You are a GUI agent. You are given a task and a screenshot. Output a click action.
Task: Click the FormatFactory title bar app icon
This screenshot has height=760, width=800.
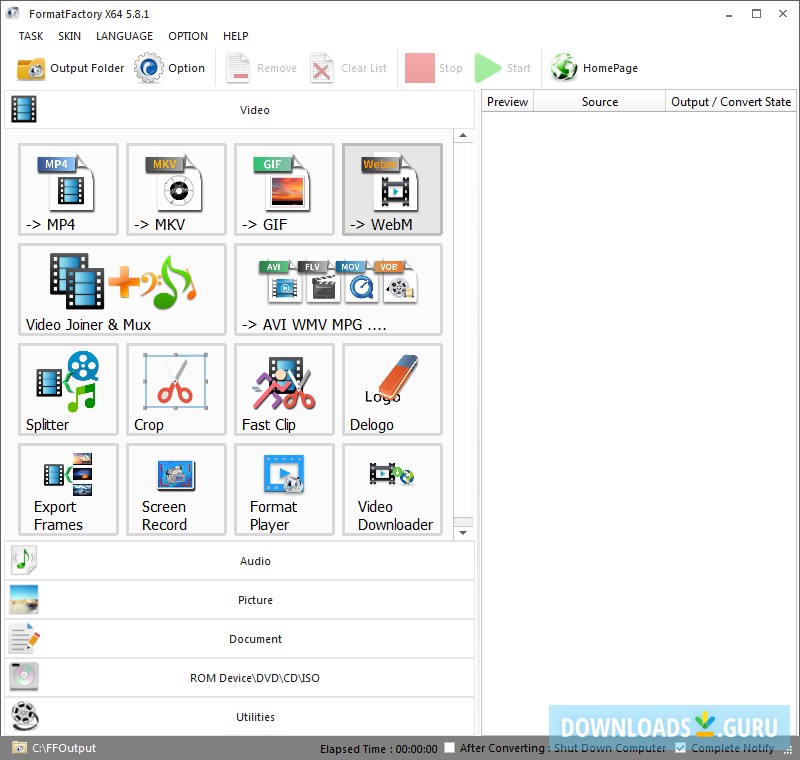(13, 13)
